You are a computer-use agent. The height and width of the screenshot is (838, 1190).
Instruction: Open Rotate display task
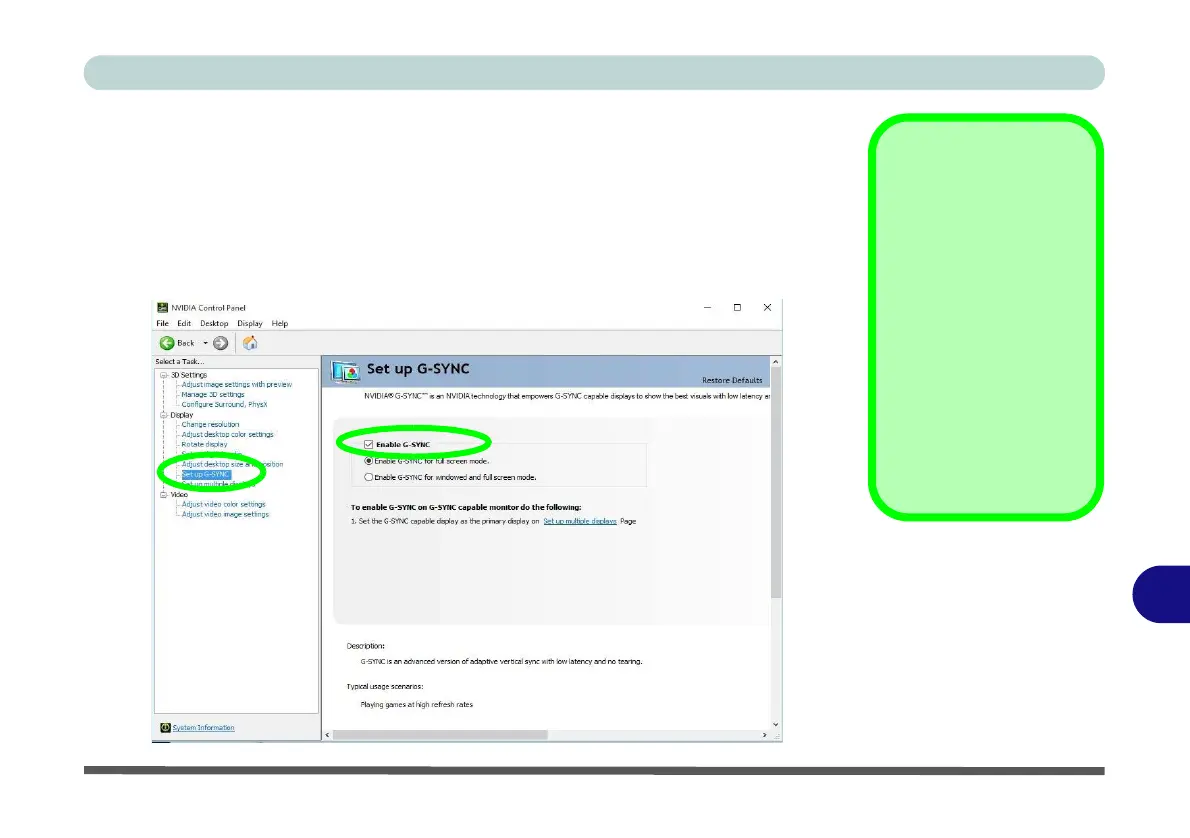204,445
